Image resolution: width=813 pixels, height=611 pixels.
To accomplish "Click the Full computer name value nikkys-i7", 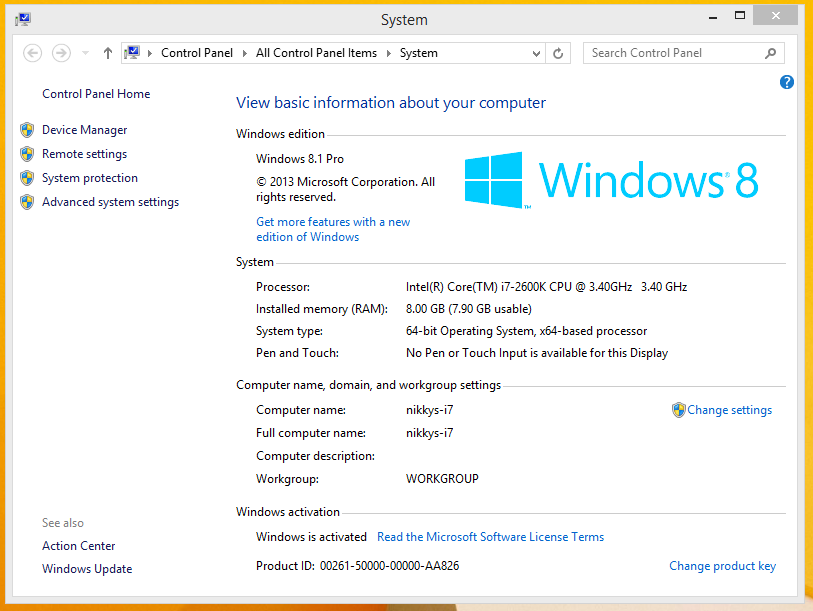I will click(429, 433).
